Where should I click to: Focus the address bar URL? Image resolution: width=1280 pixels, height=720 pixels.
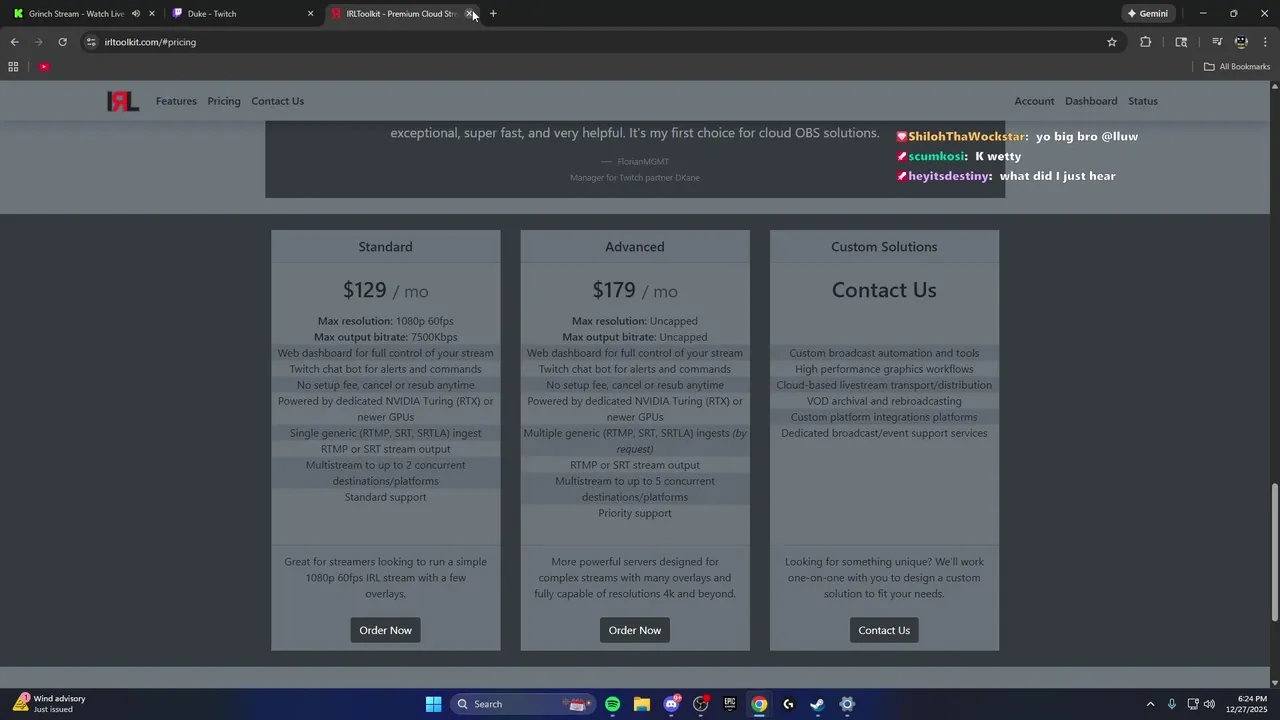pyautogui.click(x=150, y=42)
